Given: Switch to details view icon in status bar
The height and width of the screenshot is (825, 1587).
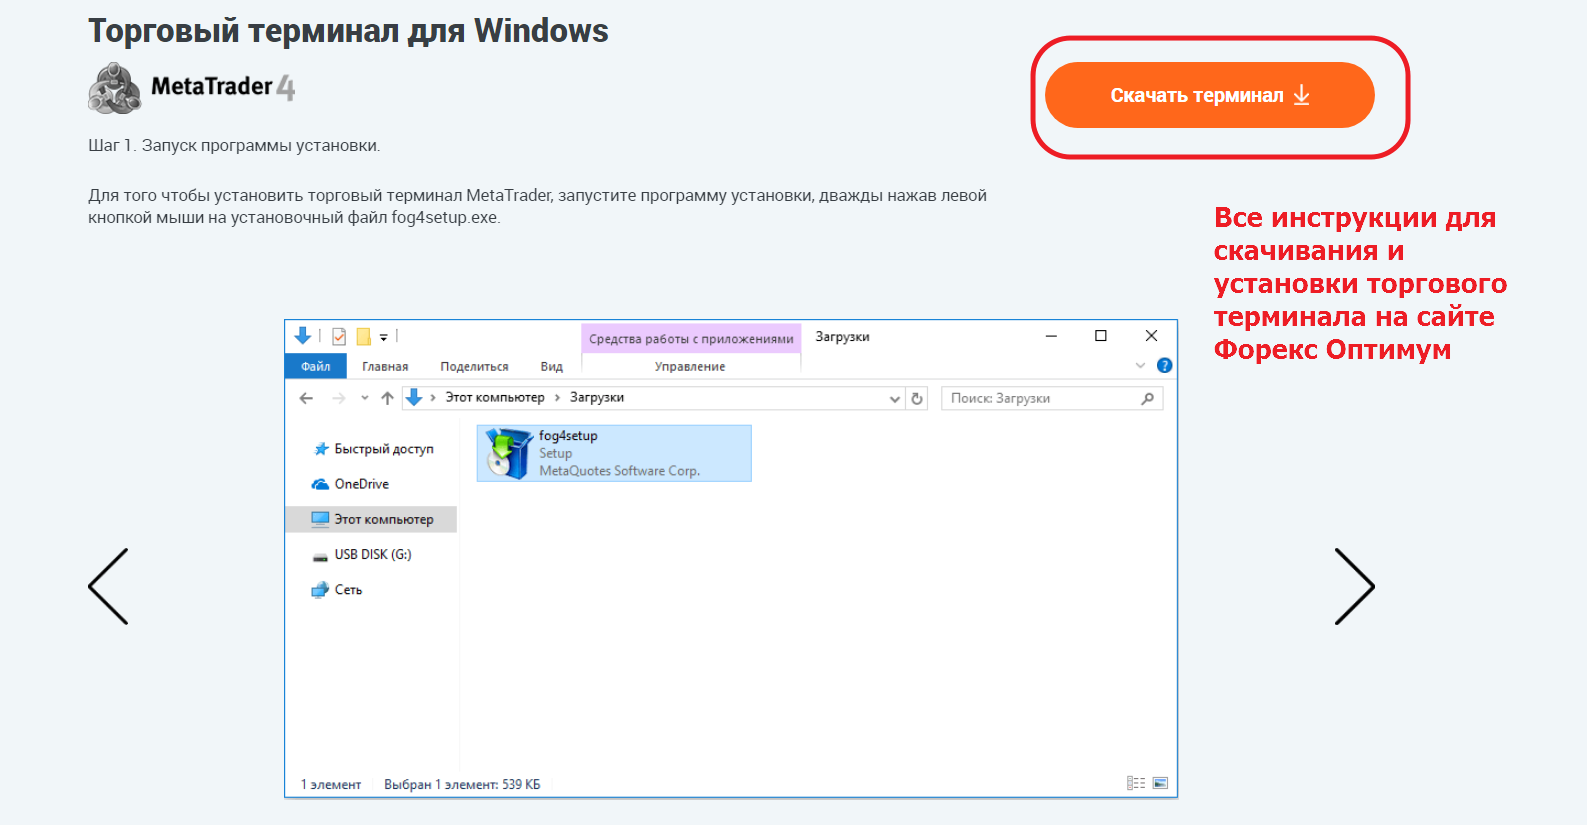Looking at the screenshot, I should pyautogui.click(x=1136, y=783).
